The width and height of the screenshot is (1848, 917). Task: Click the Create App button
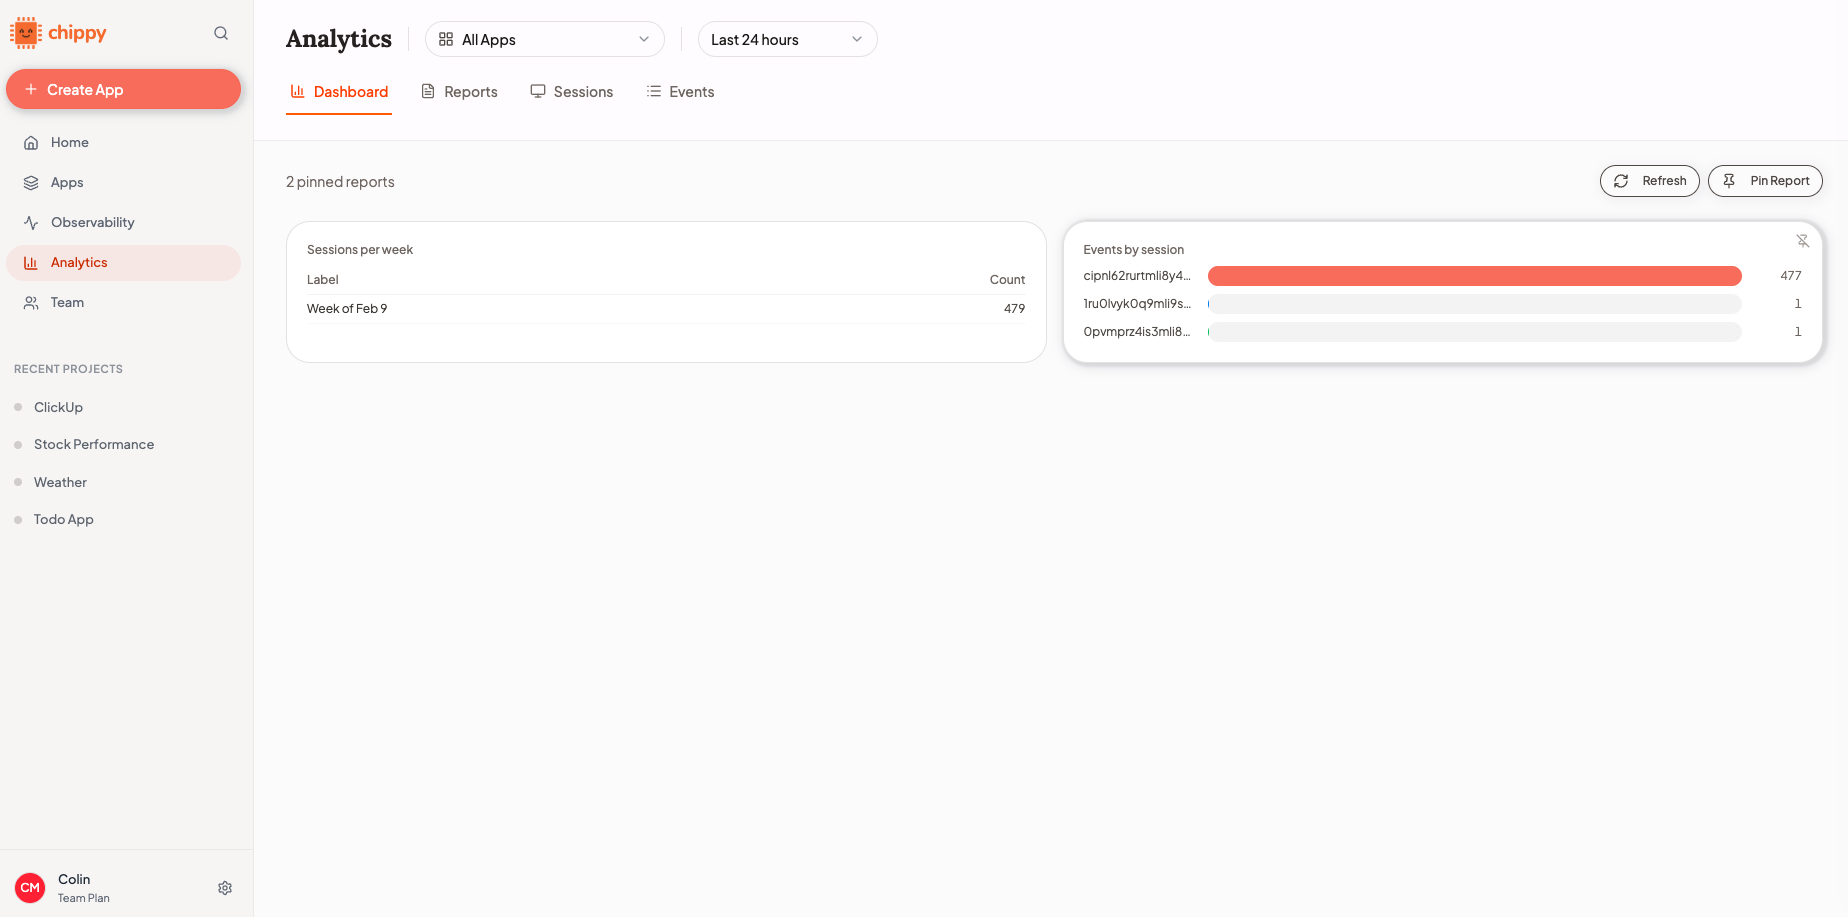123,89
